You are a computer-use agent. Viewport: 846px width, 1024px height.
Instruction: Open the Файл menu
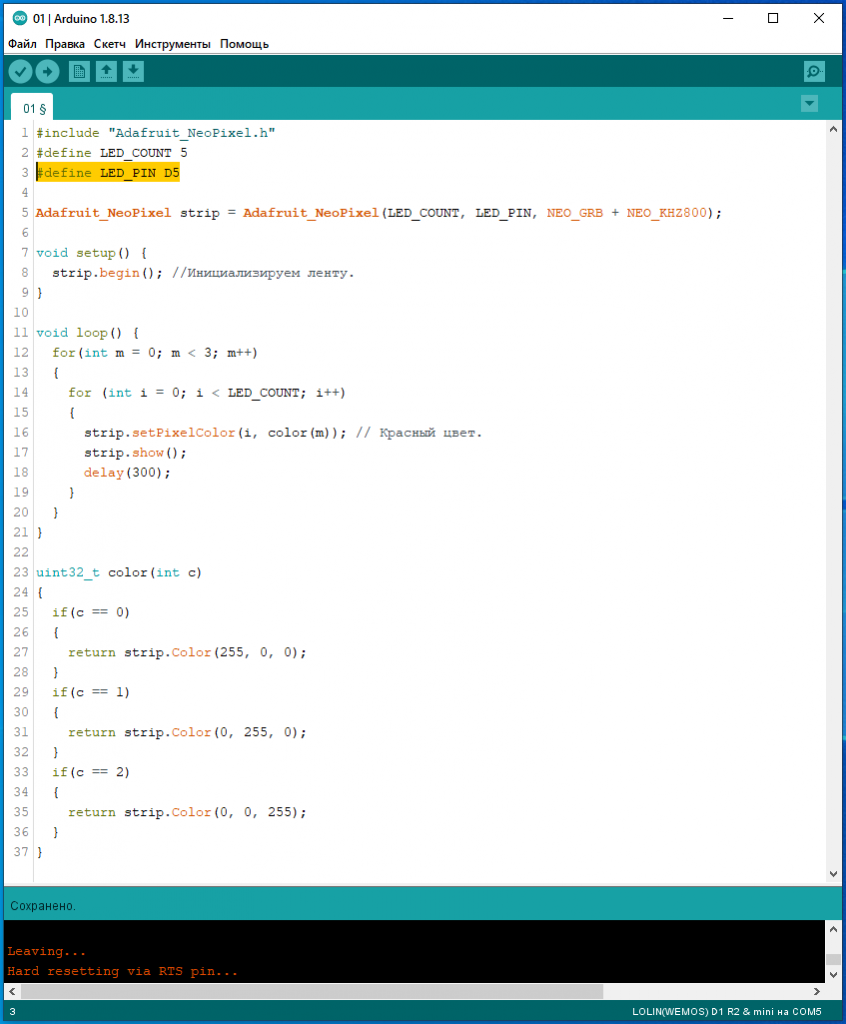pos(22,44)
